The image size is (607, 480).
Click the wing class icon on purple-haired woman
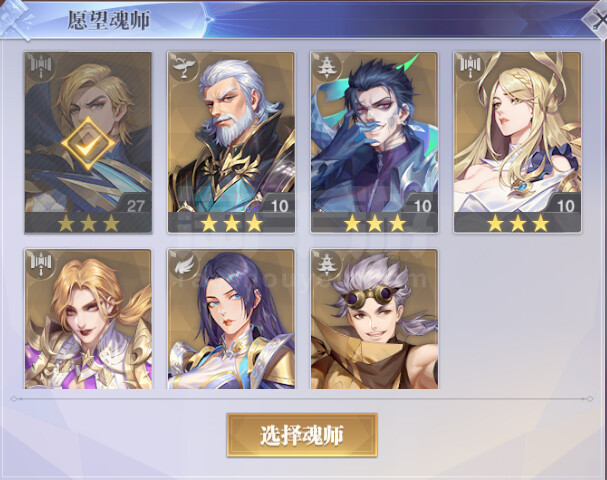click(x=183, y=264)
